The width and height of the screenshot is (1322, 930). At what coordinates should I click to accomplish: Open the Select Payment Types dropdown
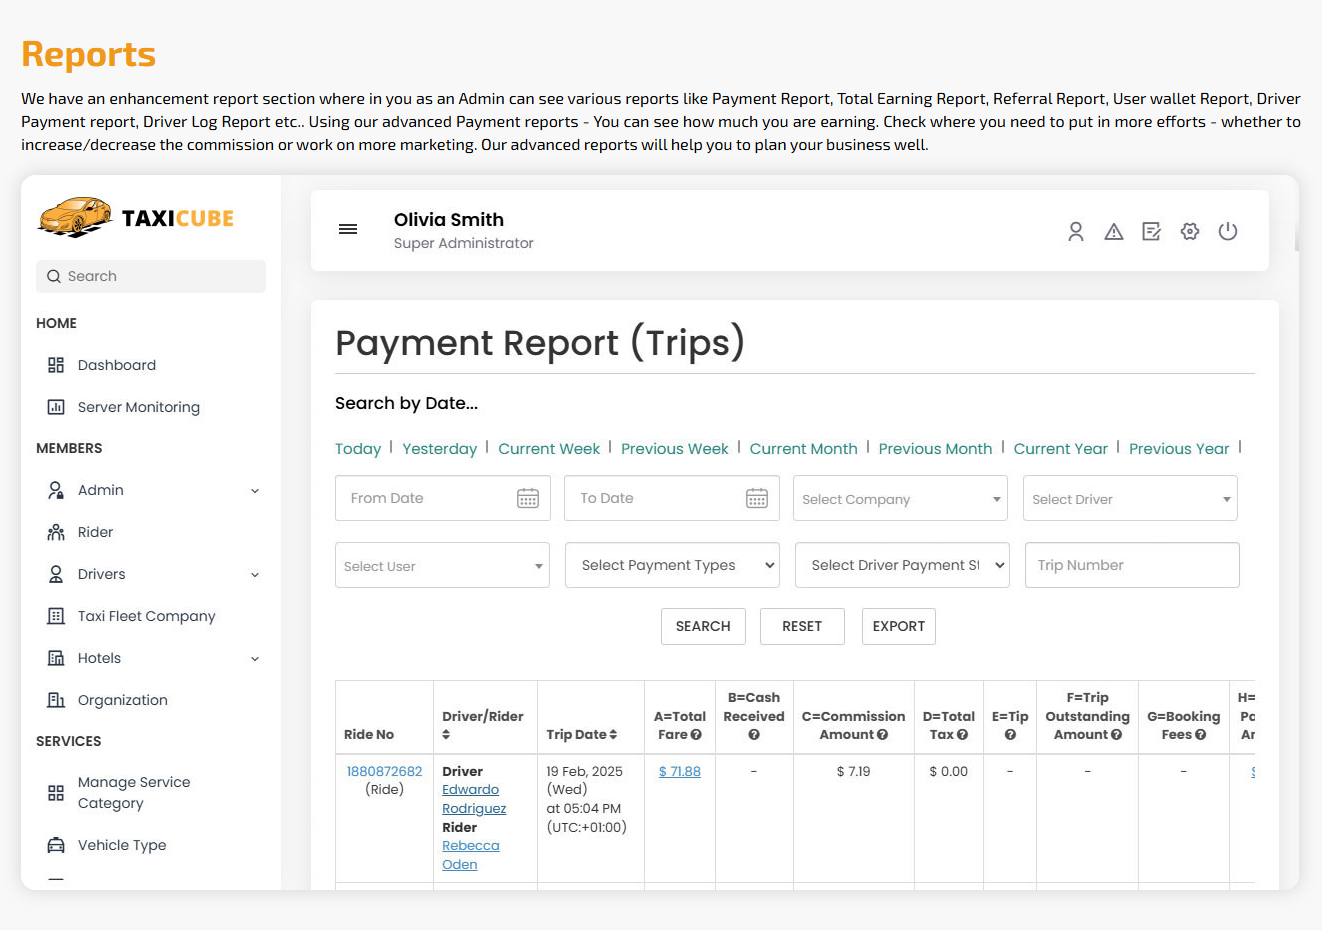672,565
